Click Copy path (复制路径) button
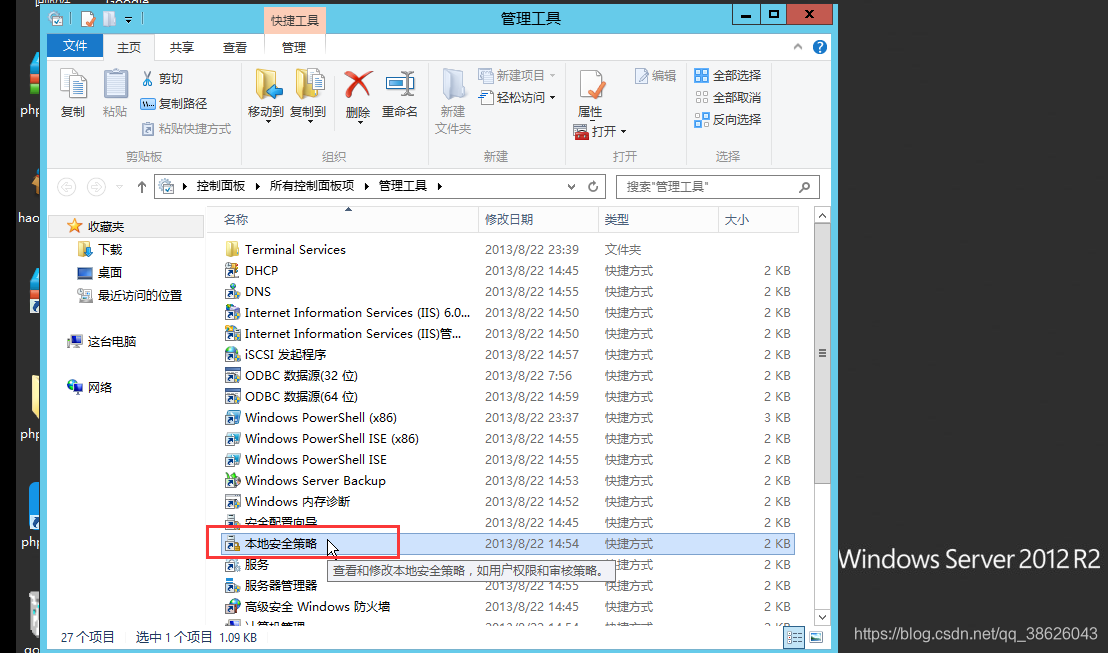This screenshot has width=1108, height=653. coord(174,104)
